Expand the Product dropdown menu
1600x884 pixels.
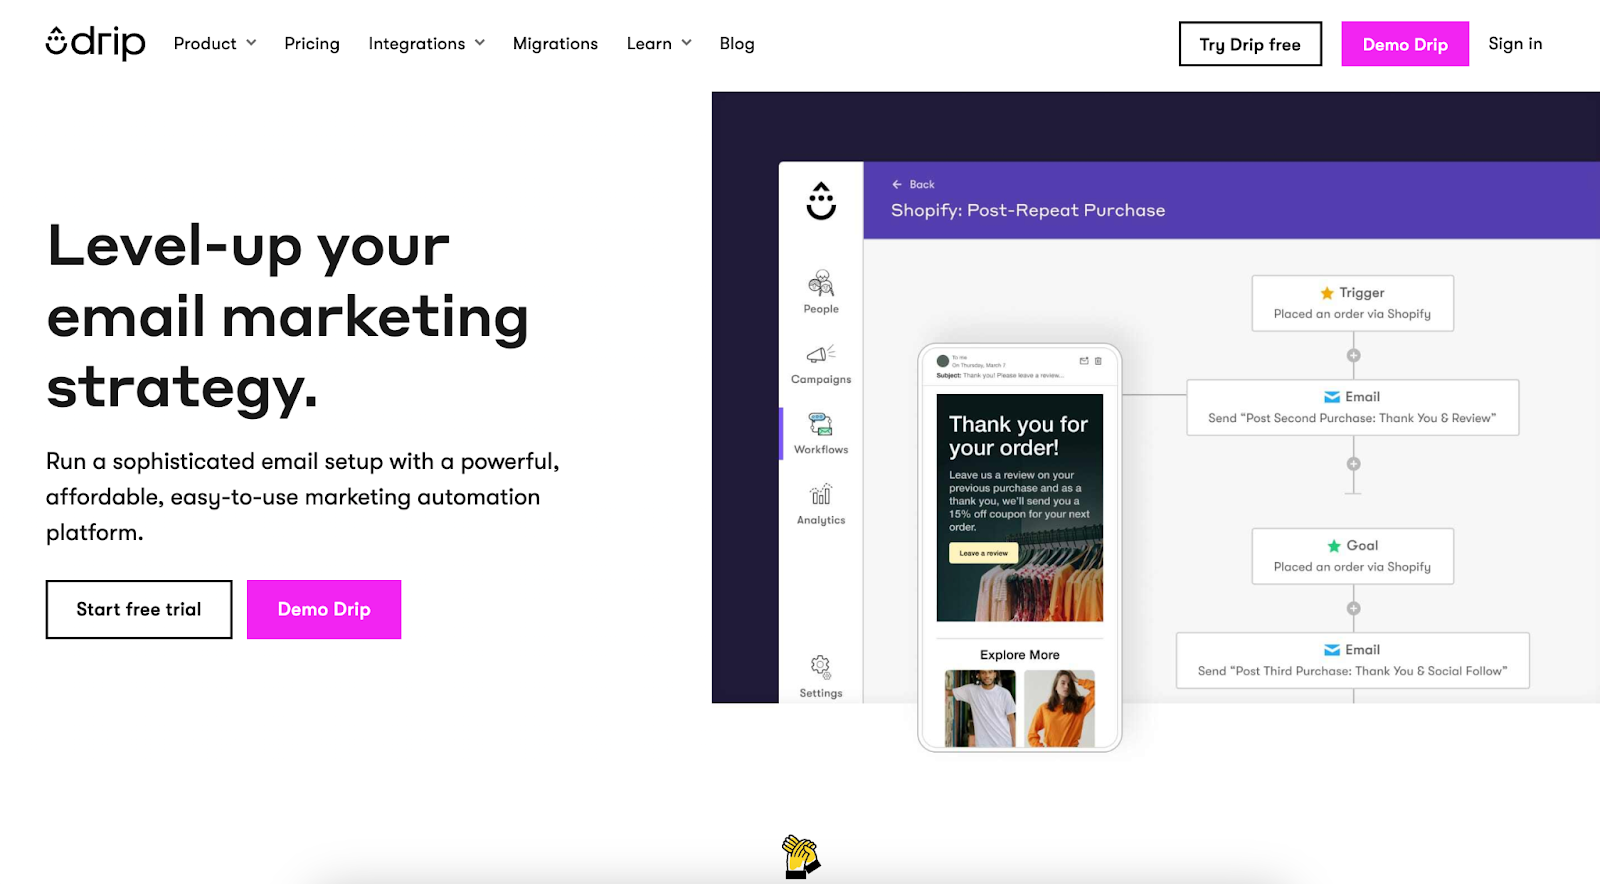(215, 43)
